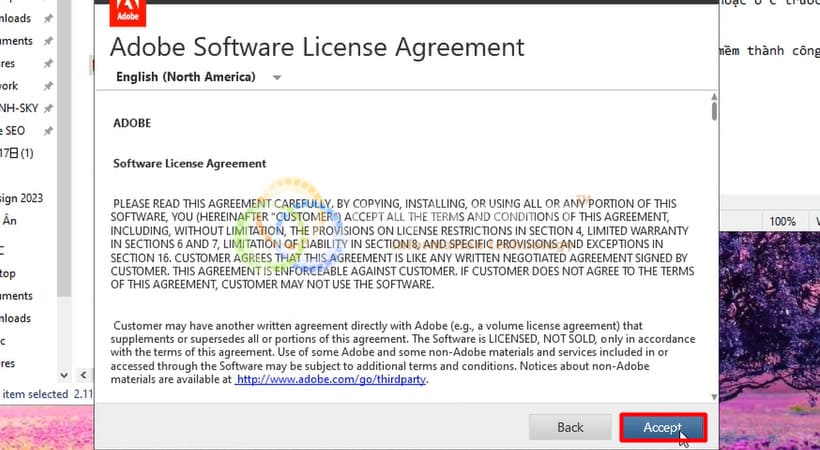
Task: Select the '17日 (1)' folder in Explorer
Action: coord(17,153)
